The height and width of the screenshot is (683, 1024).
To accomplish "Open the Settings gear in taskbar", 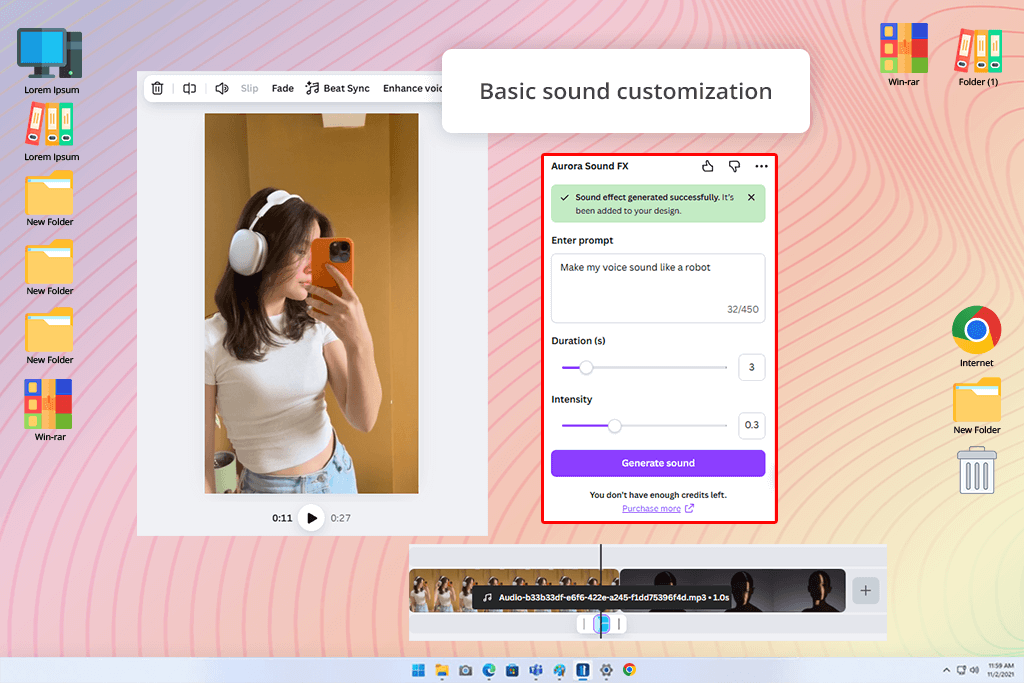I will coord(606,670).
